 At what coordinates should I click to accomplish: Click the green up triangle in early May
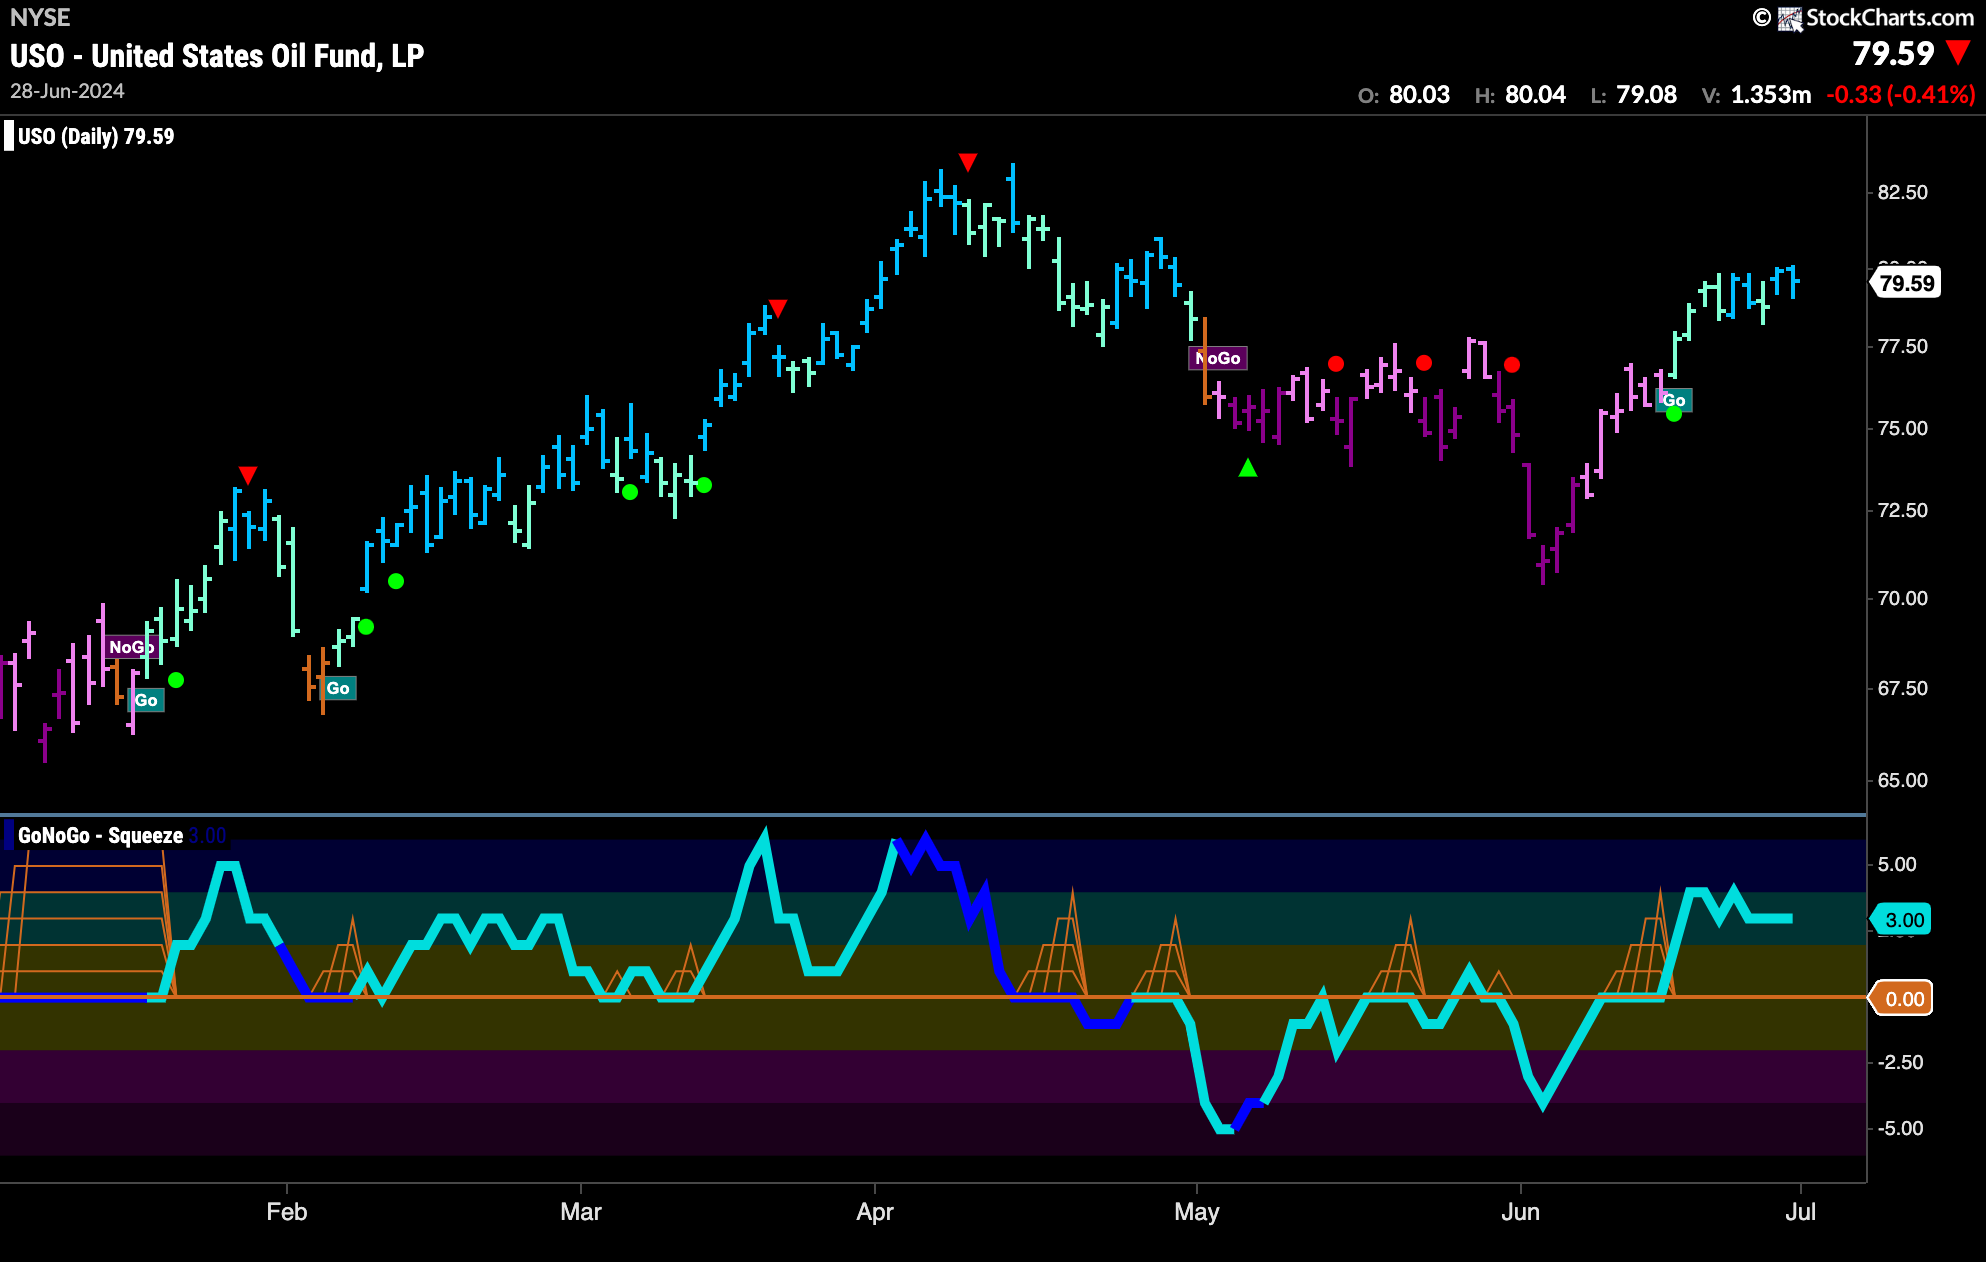pos(1247,467)
